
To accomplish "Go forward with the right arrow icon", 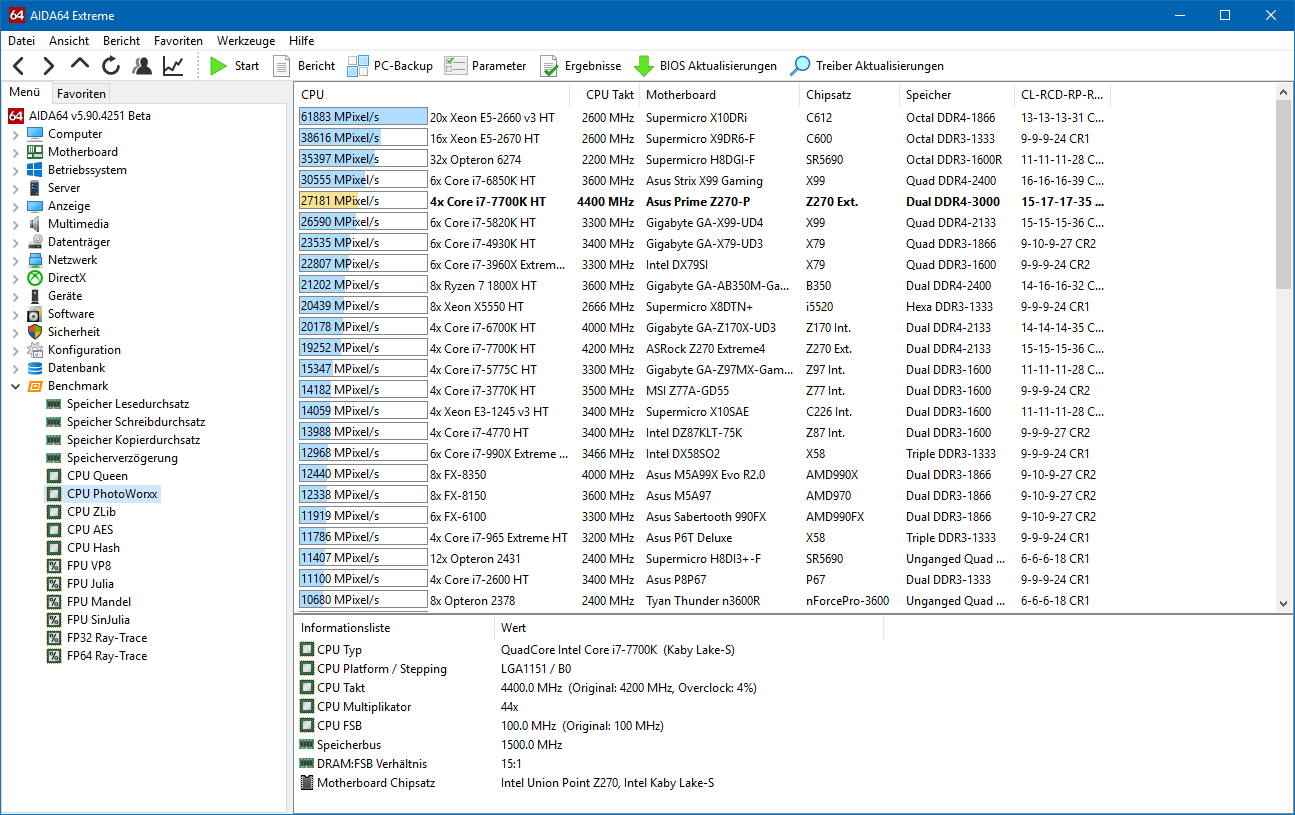I will coord(48,66).
